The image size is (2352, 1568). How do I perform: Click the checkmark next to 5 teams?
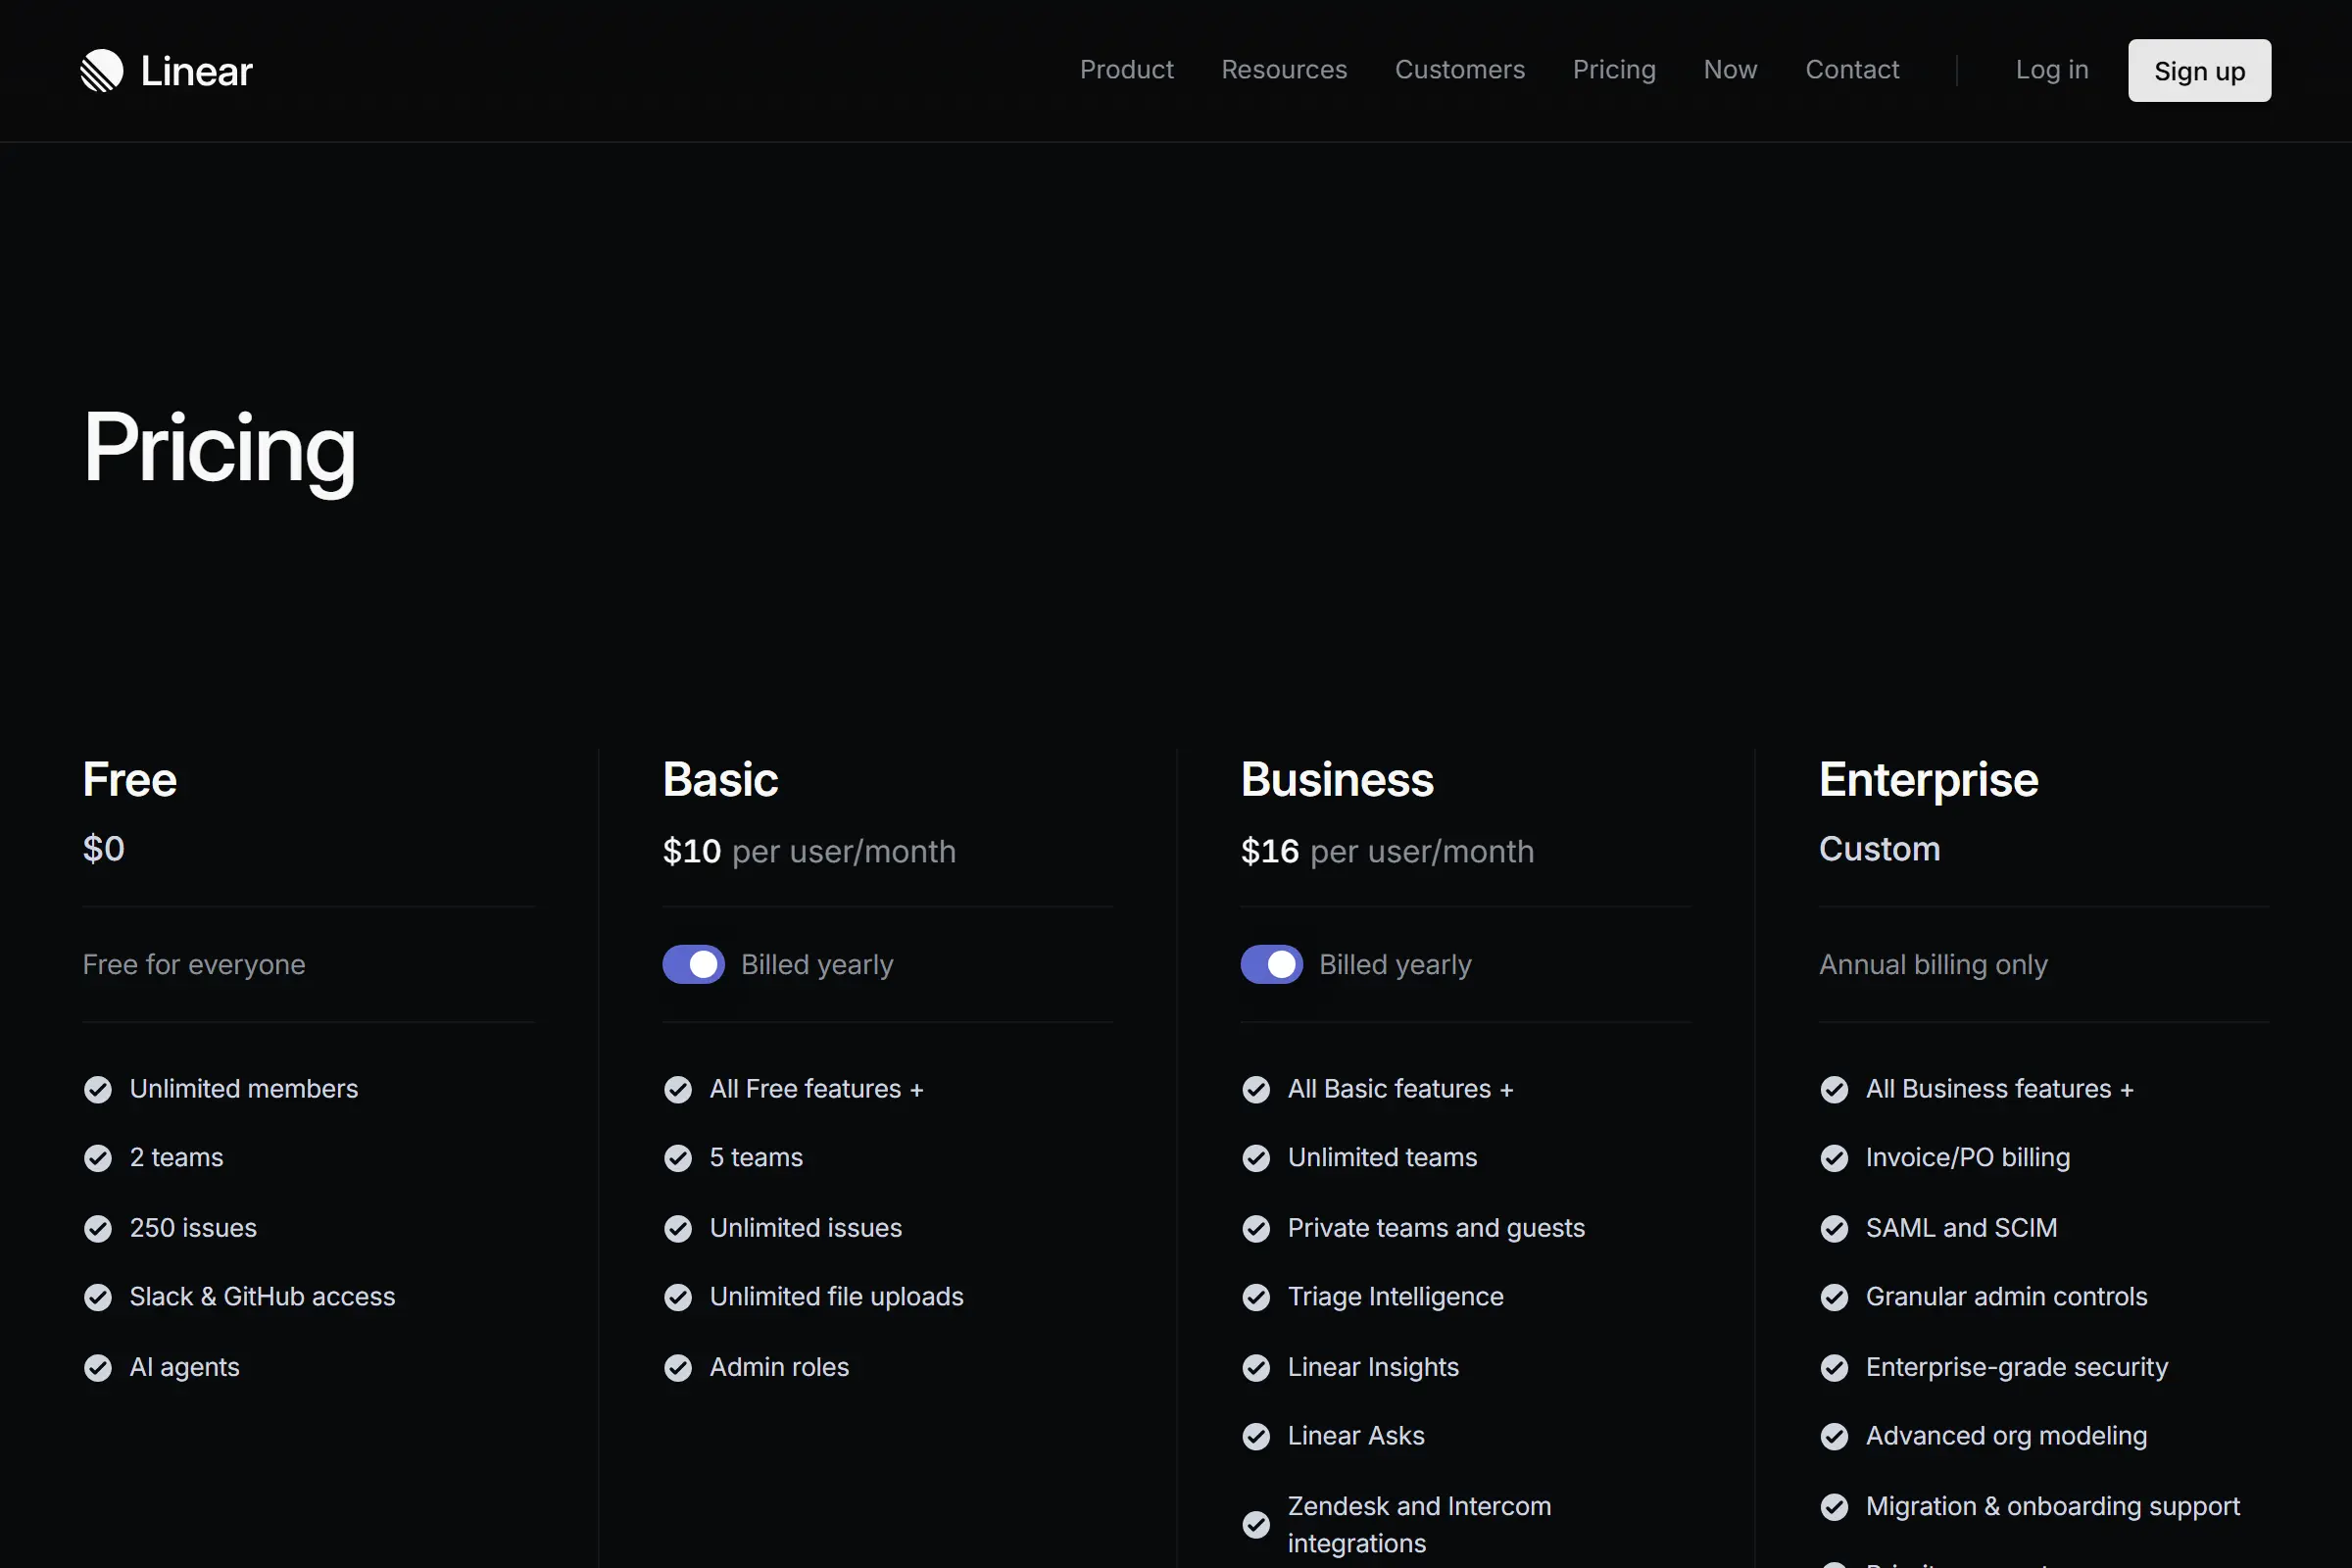pyautogui.click(x=678, y=1158)
